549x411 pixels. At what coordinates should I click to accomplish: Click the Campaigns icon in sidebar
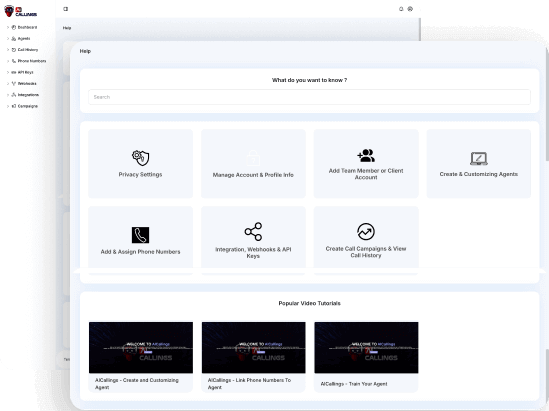(14, 106)
